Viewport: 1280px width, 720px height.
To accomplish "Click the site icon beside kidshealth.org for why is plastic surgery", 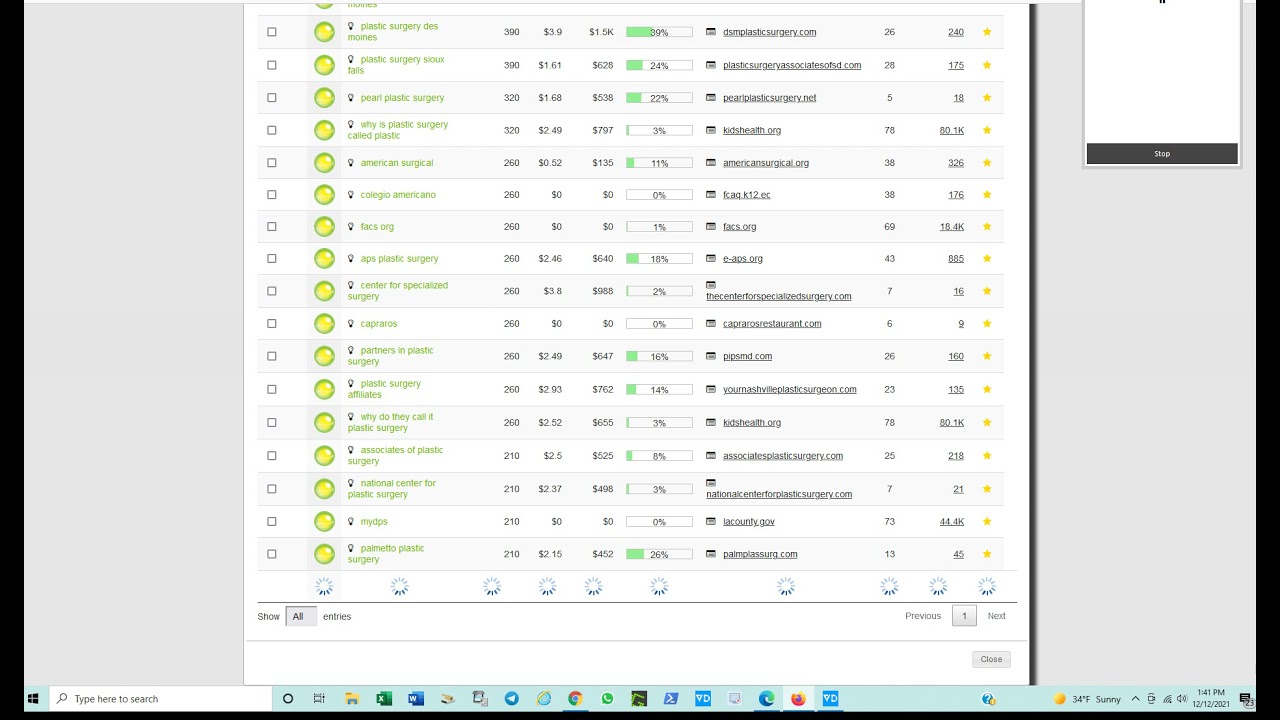I will coord(711,130).
